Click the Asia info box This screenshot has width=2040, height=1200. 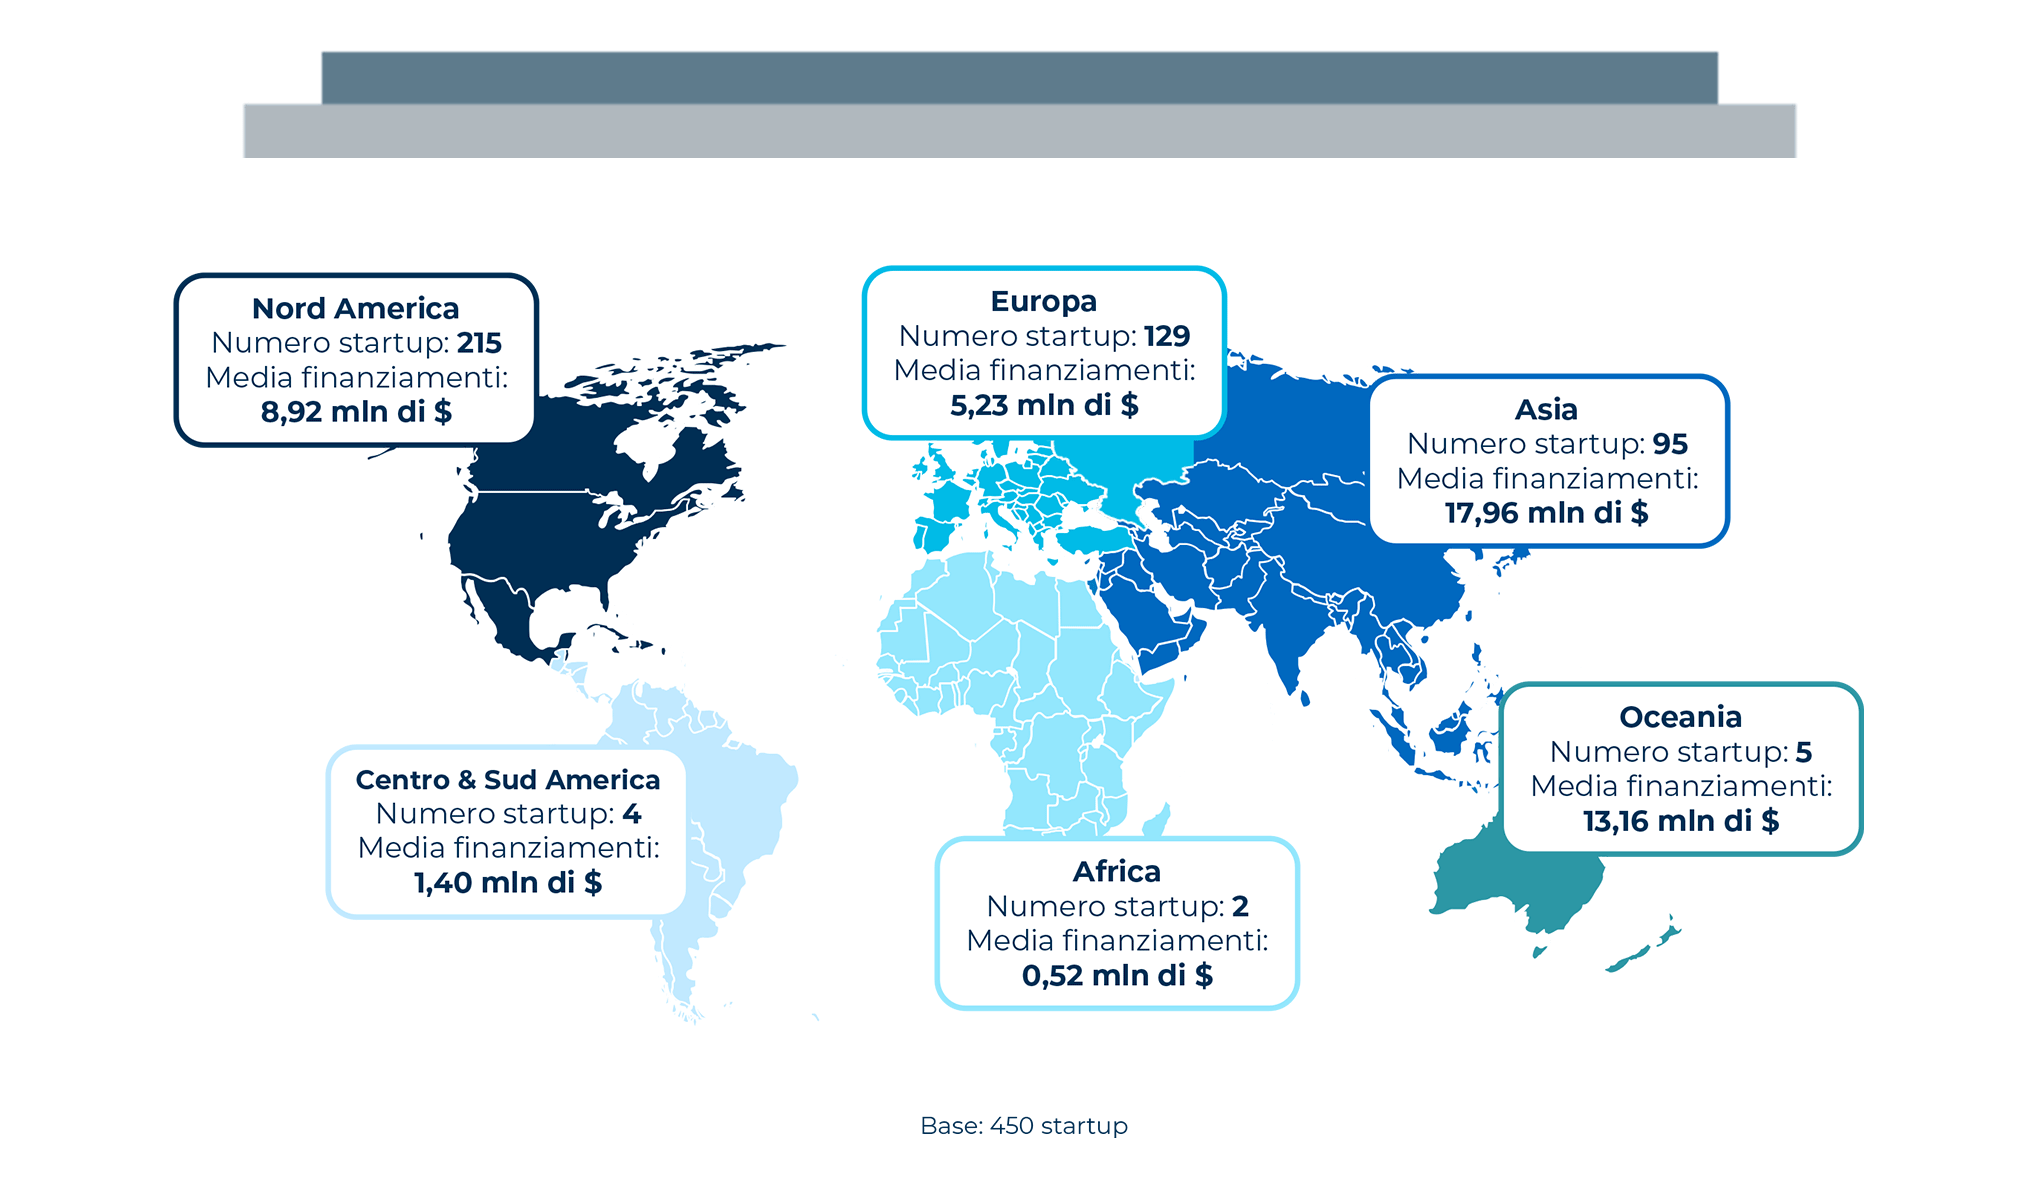(x=1547, y=460)
